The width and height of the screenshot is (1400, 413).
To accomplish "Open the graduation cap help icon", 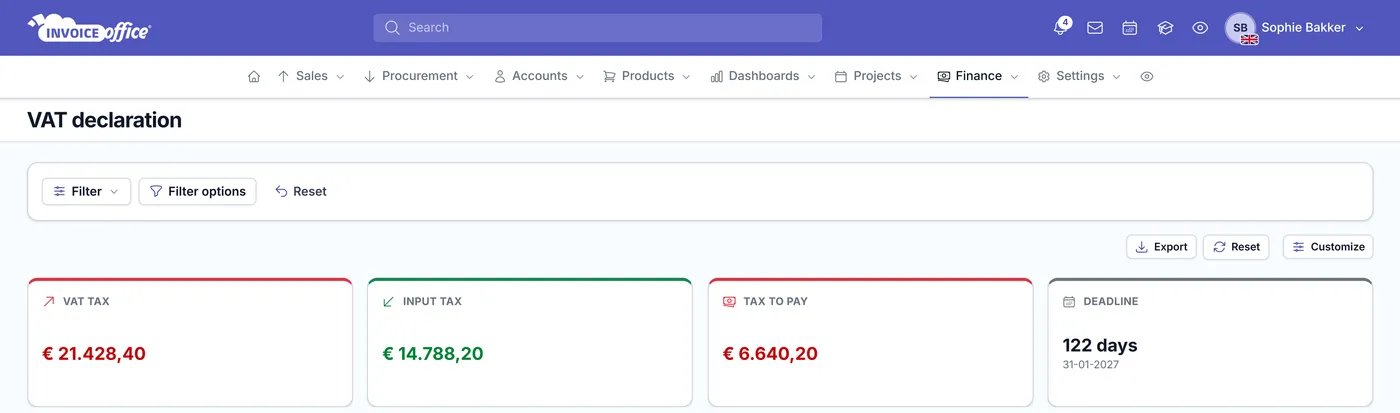I will pyautogui.click(x=1165, y=28).
